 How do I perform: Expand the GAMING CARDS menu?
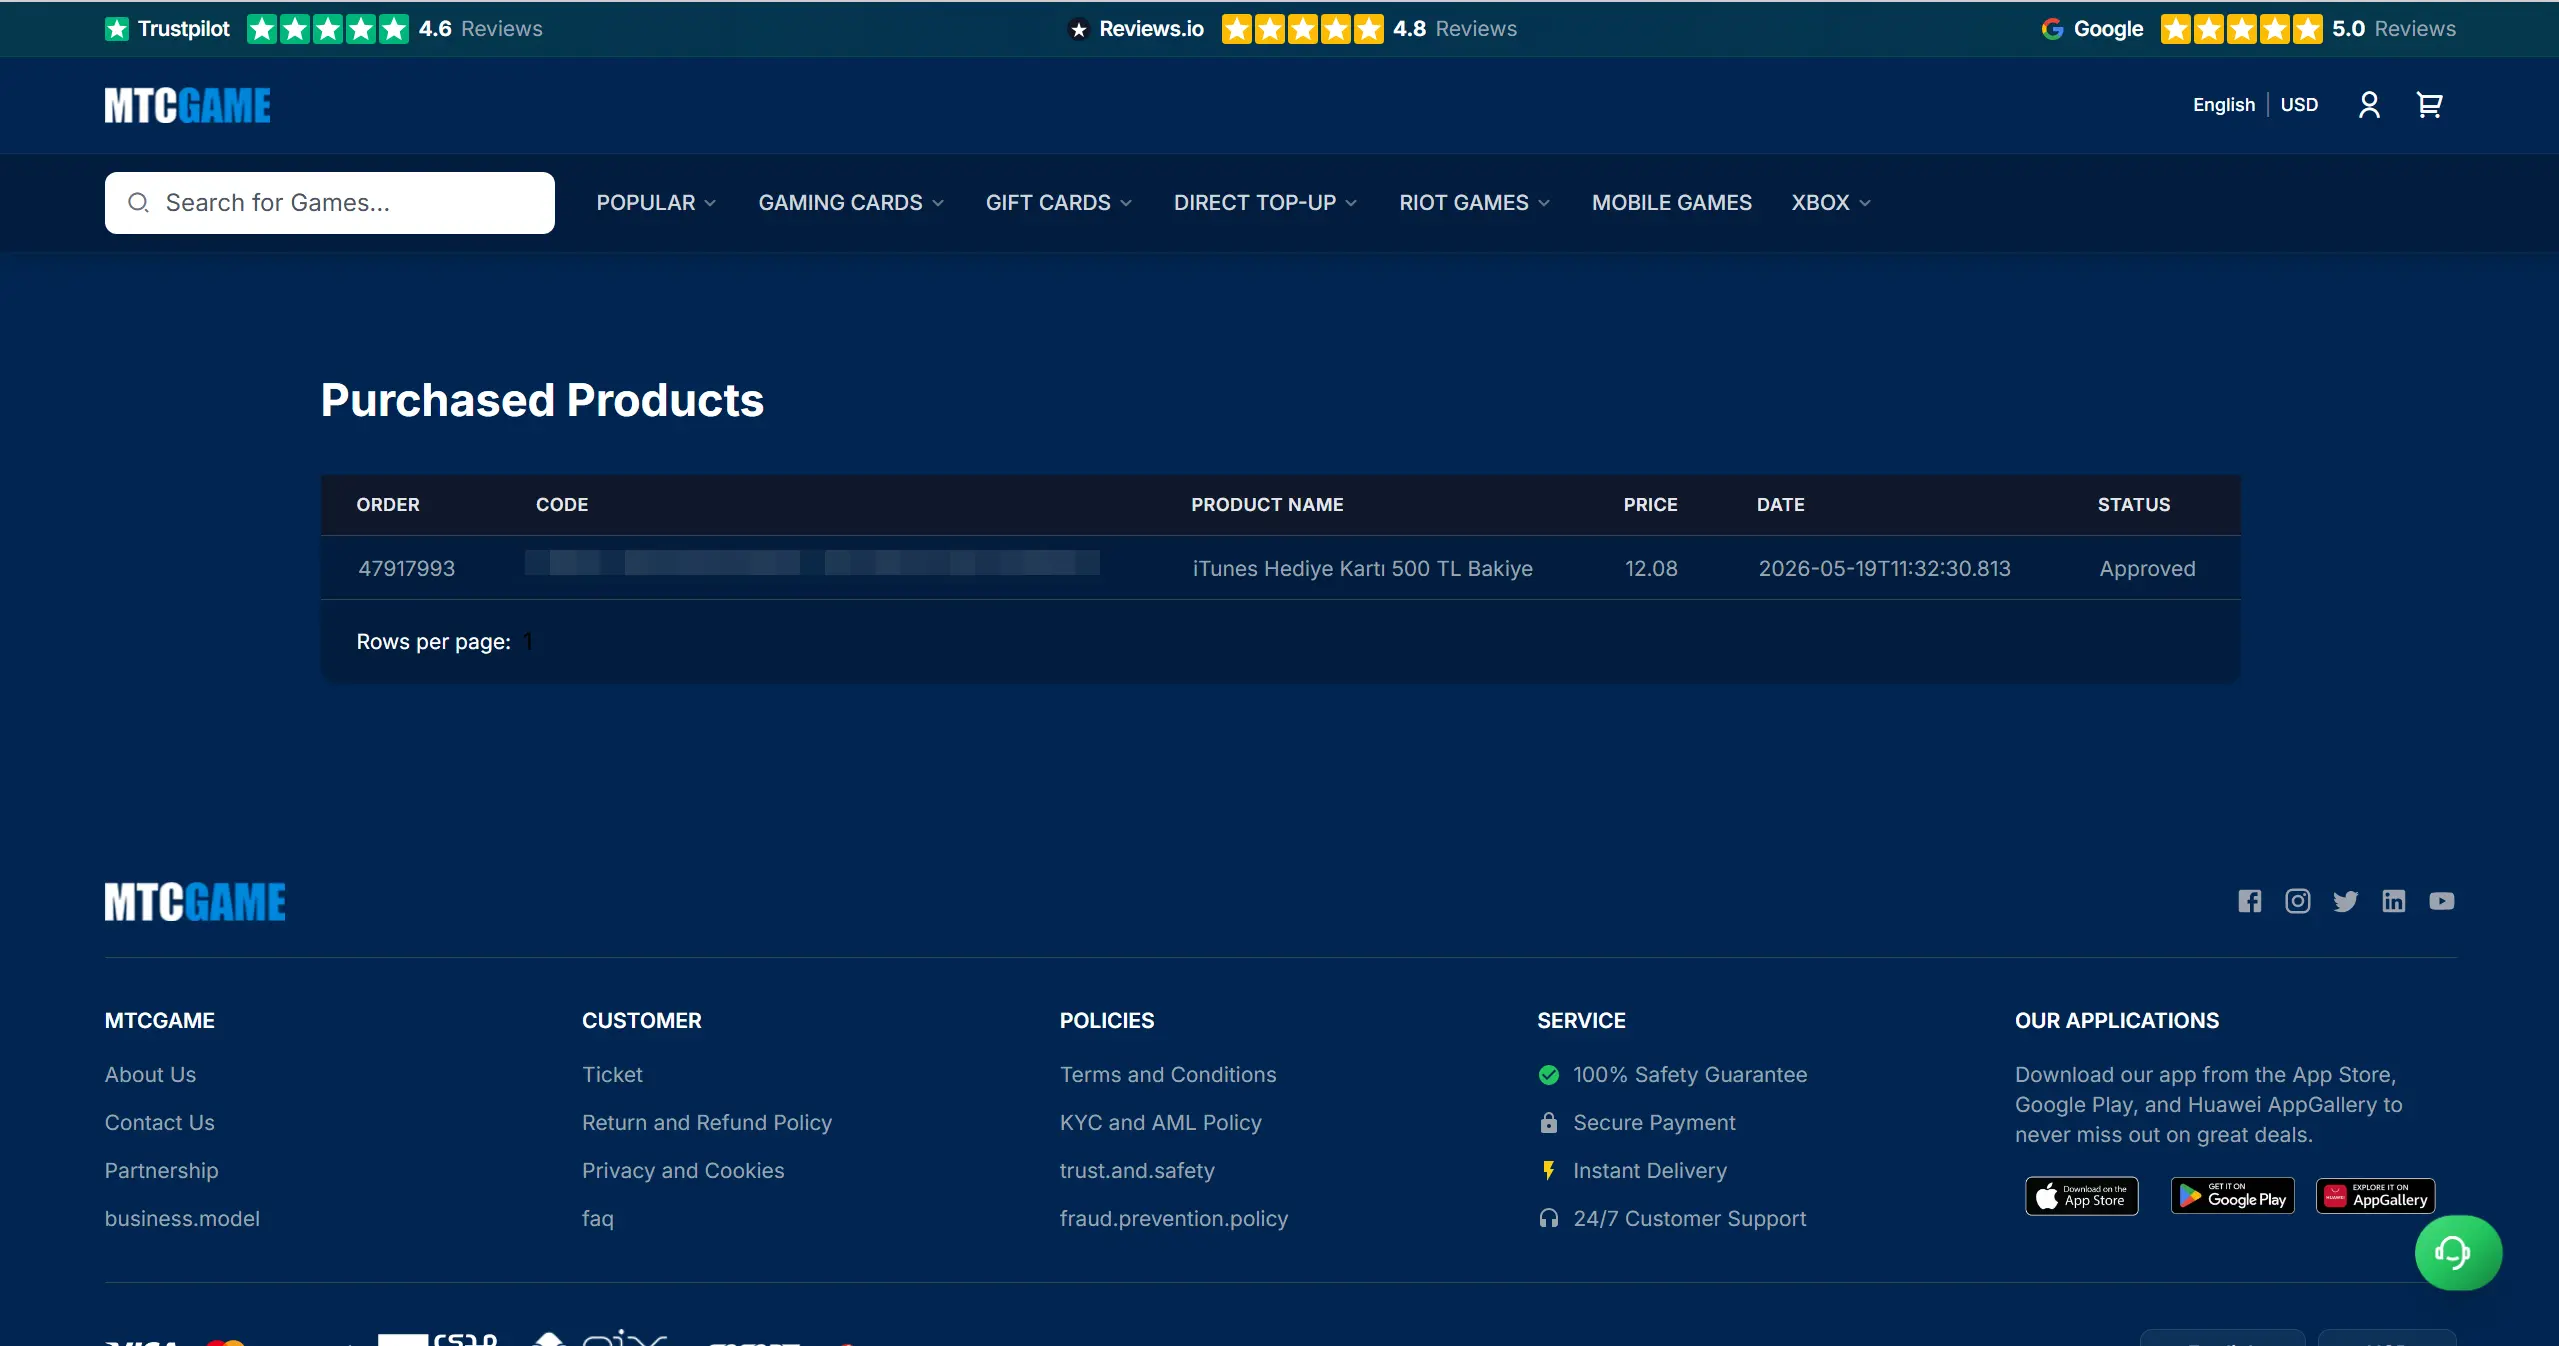coord(851,203)
